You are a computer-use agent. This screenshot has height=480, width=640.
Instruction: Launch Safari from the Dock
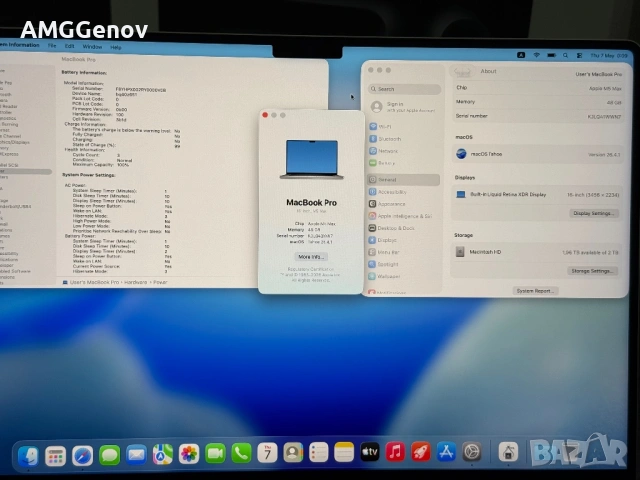[82, 455]
